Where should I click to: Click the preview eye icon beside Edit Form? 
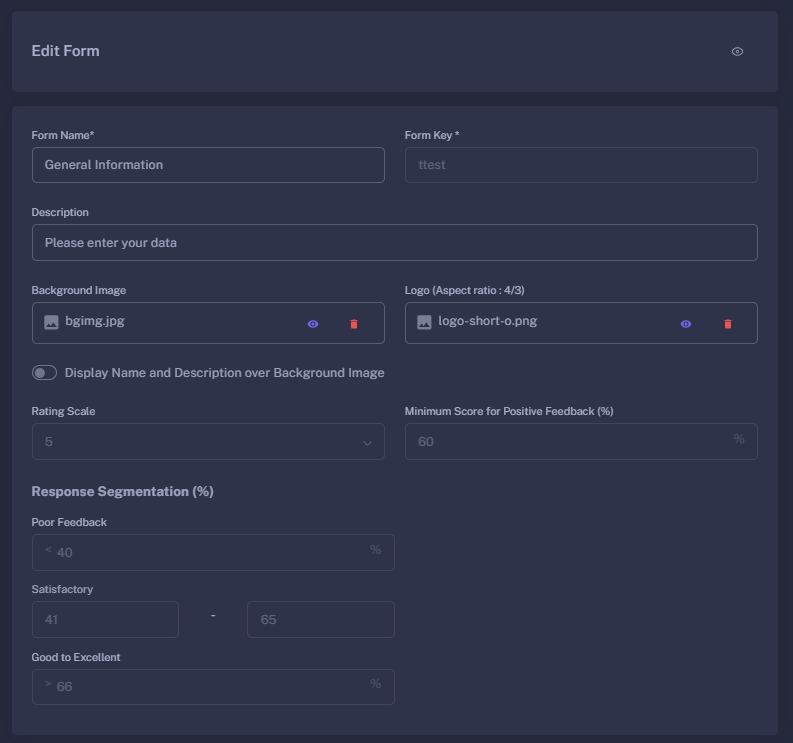pyautogui.click(x=737, y=52)
